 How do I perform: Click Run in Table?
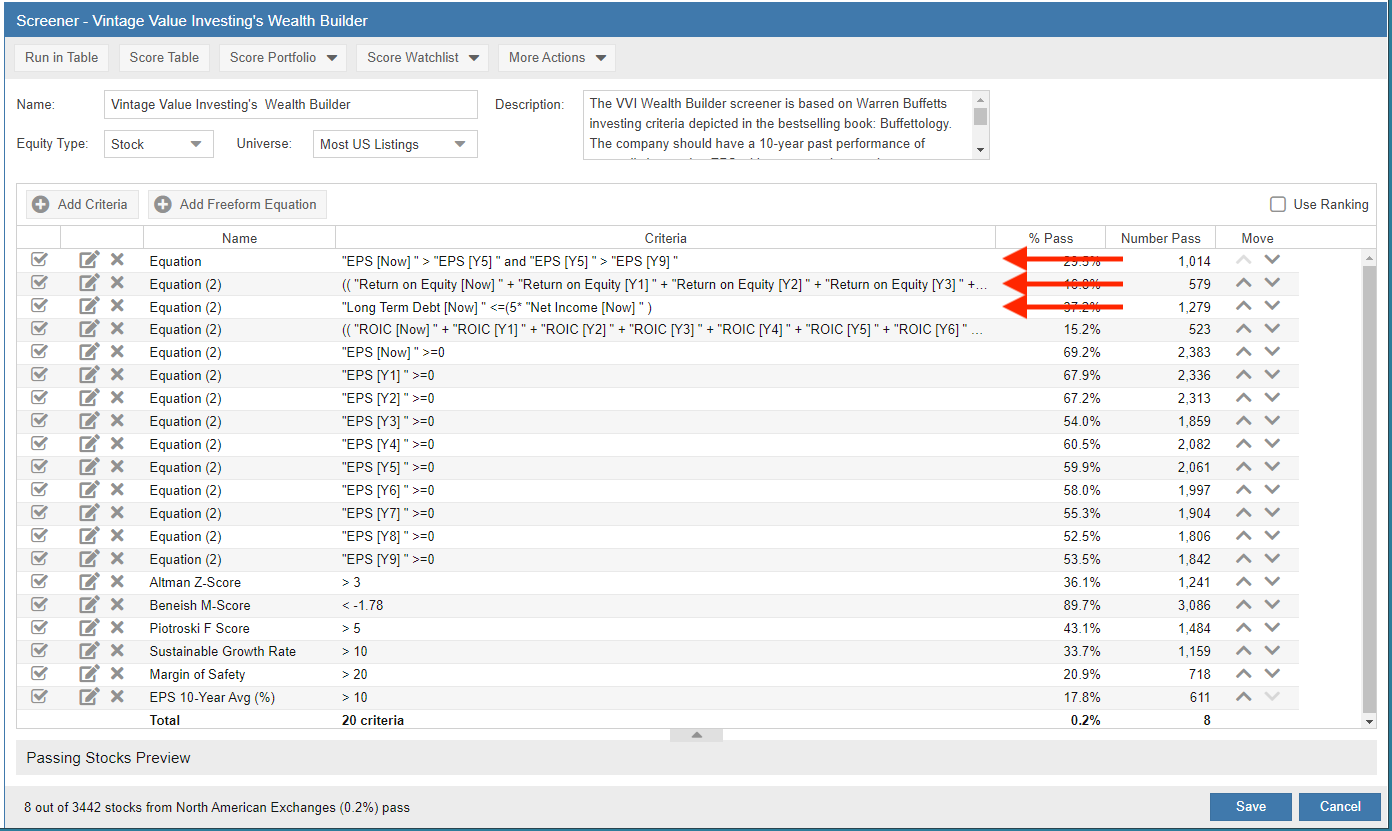coord(62,57)
